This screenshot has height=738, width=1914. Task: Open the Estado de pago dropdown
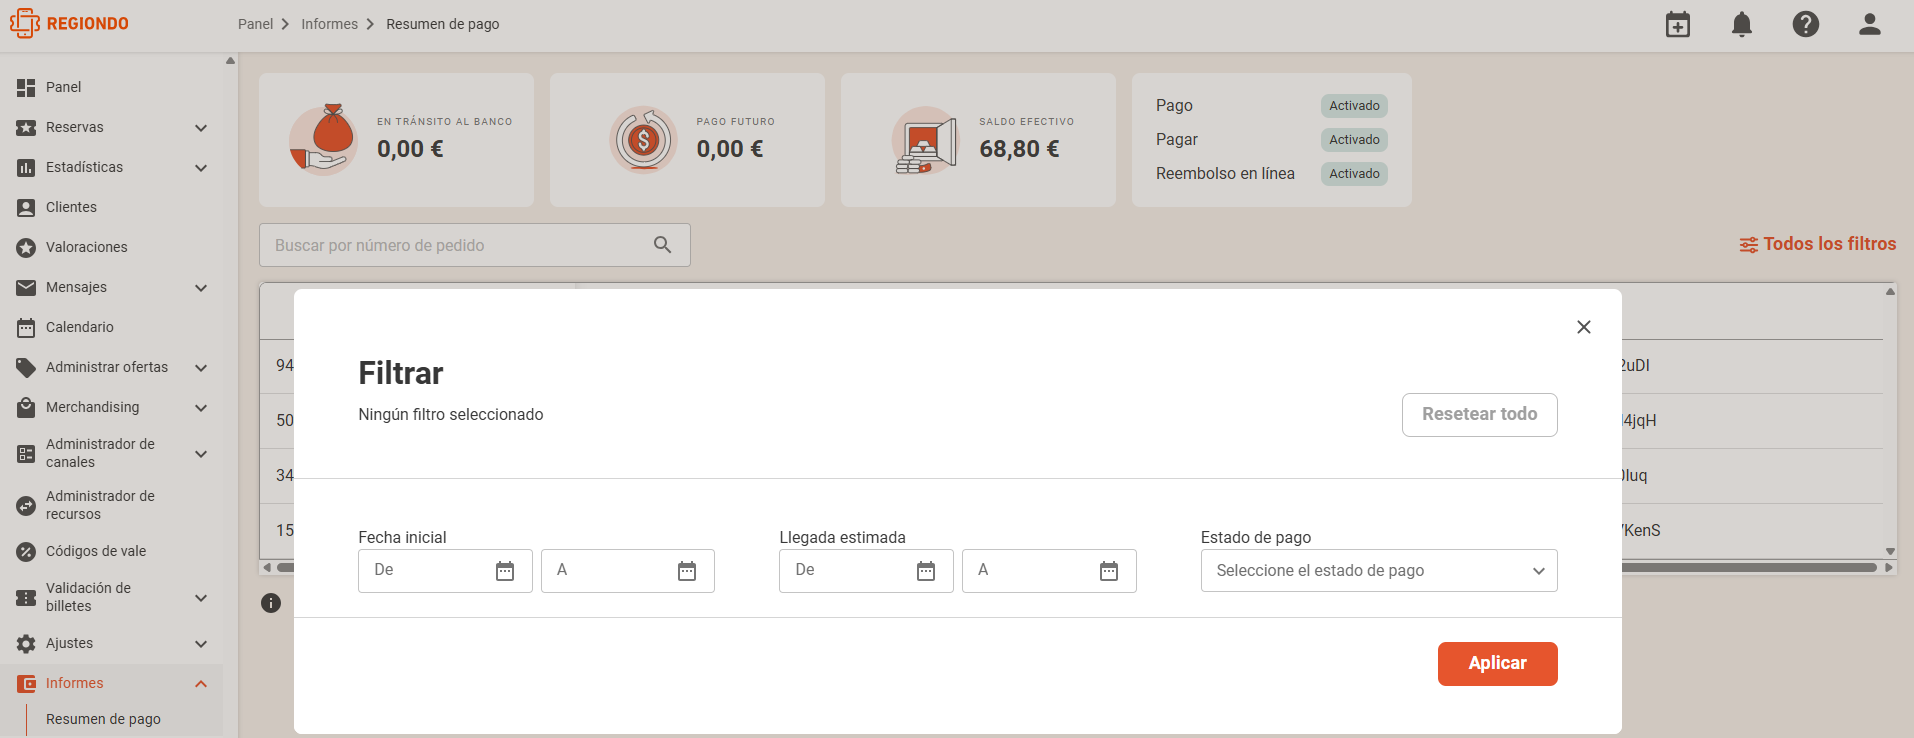(1379, 571)
